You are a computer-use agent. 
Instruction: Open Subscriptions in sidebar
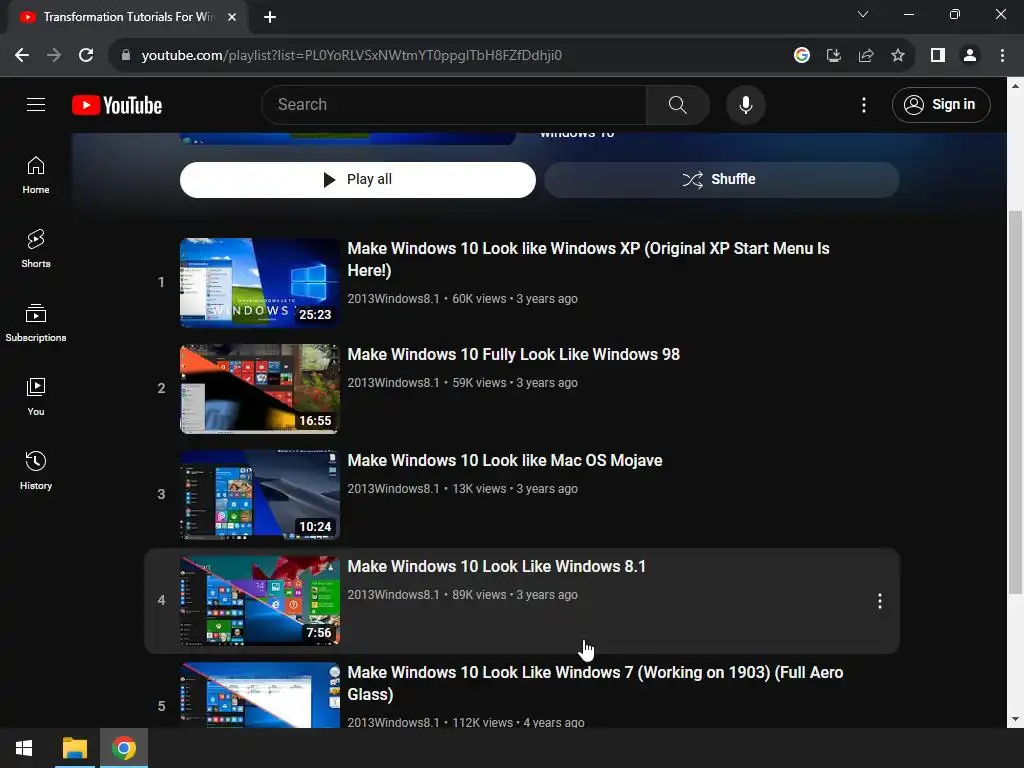click(36, 323)
